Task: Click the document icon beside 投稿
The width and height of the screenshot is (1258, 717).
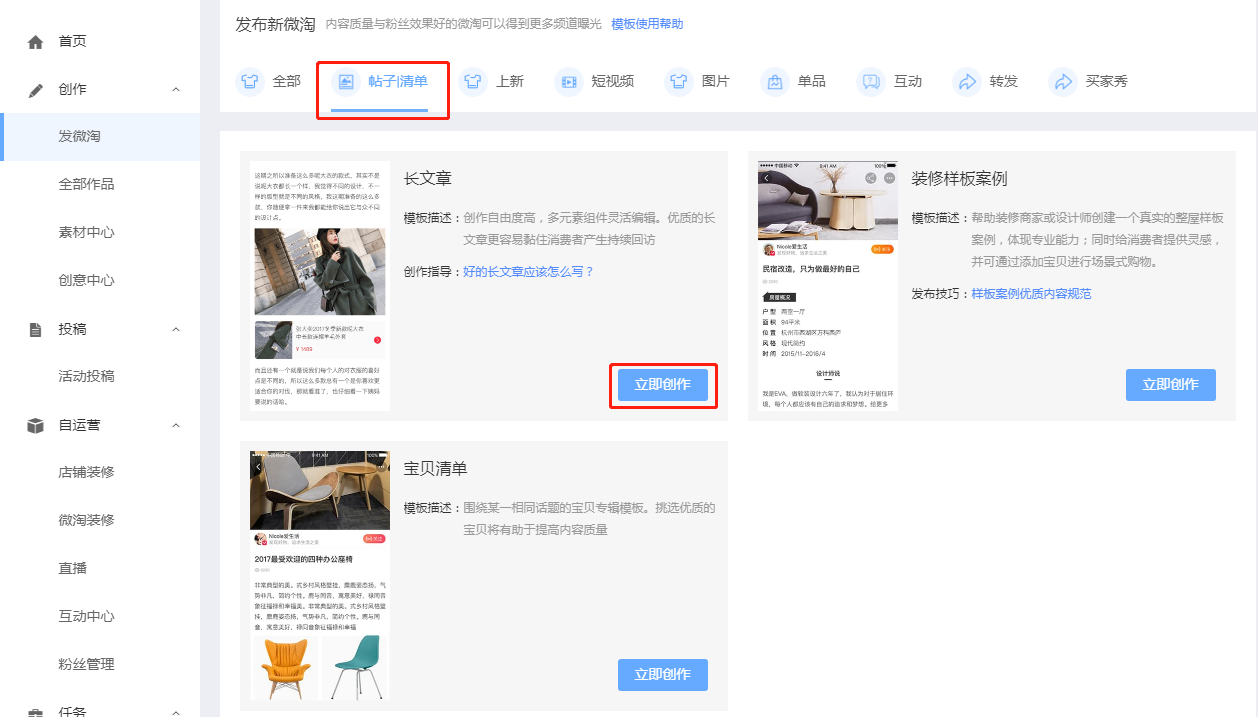Action: click(36, 330)
